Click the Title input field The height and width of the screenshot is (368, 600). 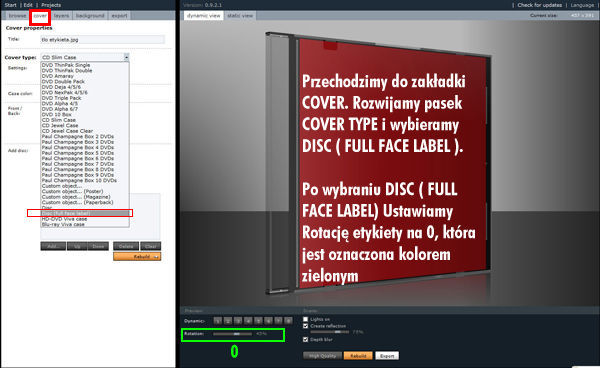(103, 39)
